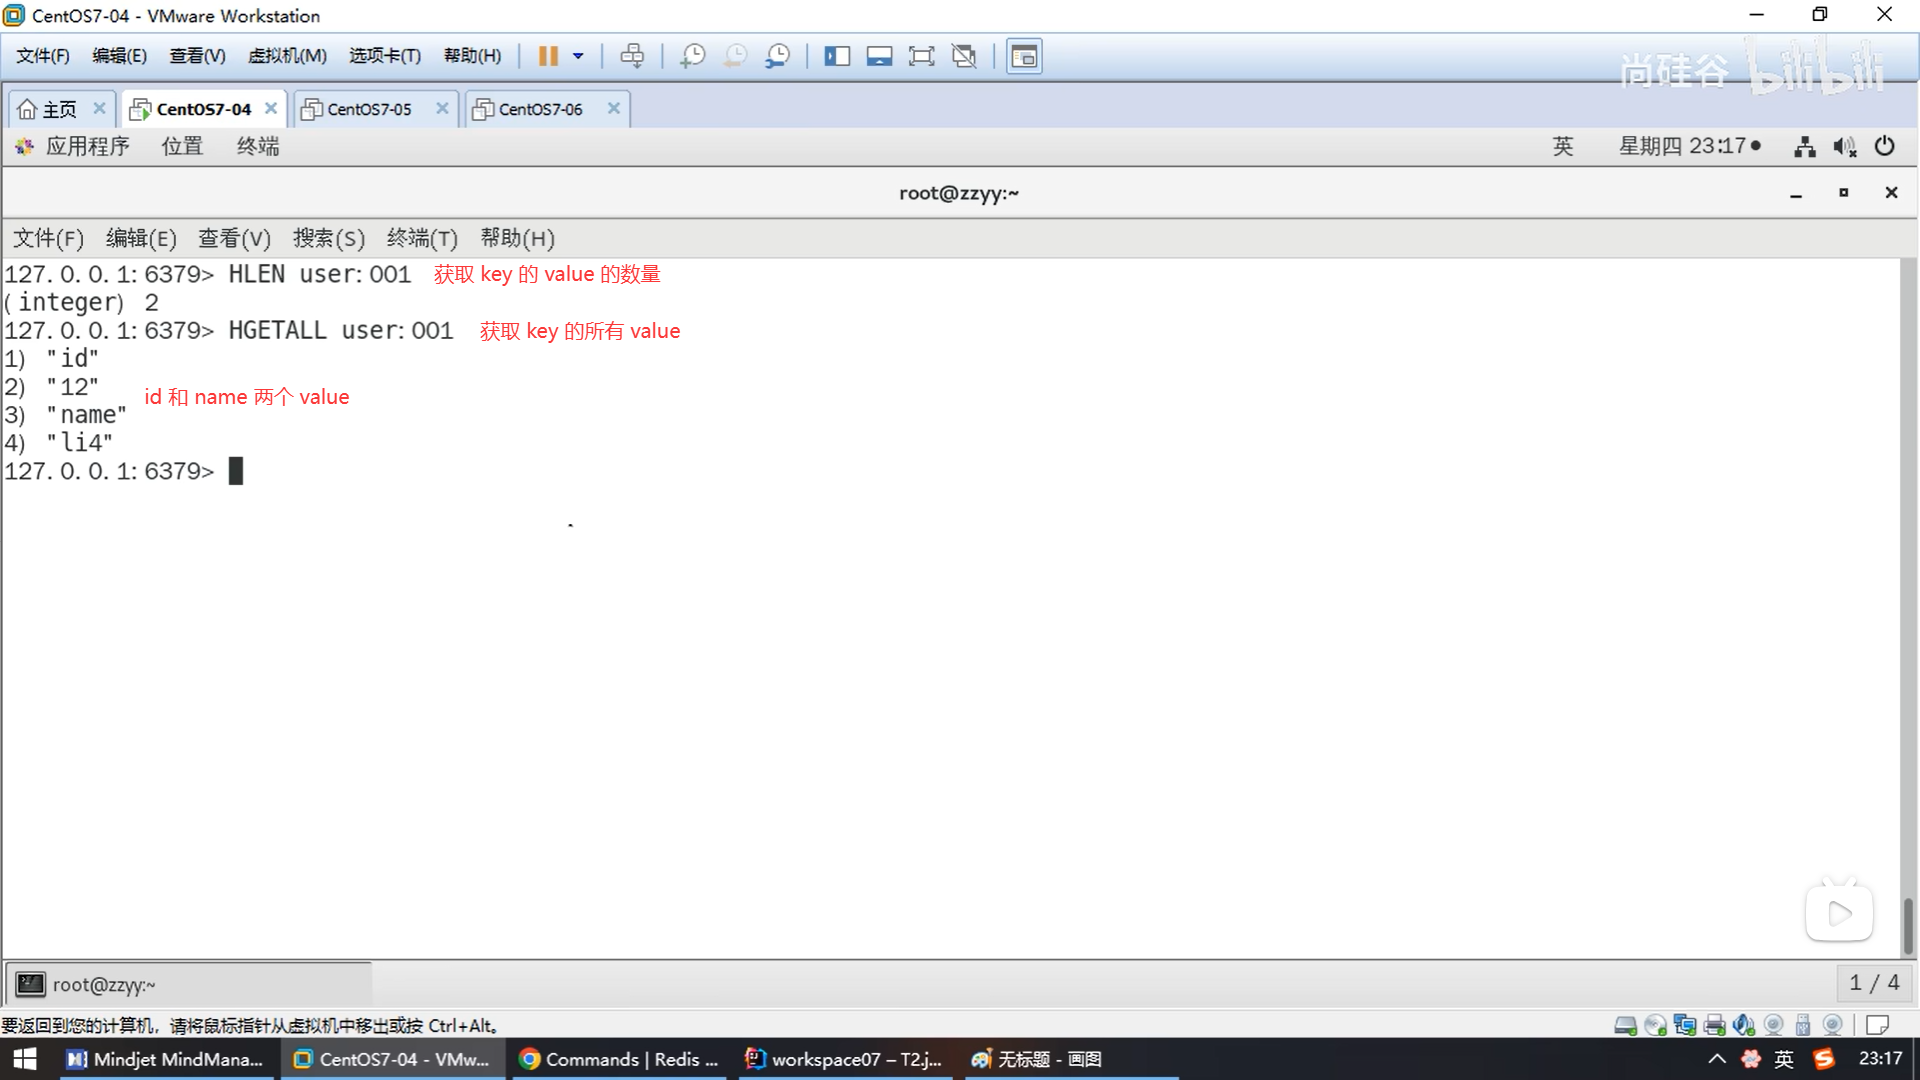Toggle the library sidebar panel
Screen dimensions: 1920x1080
836,56
